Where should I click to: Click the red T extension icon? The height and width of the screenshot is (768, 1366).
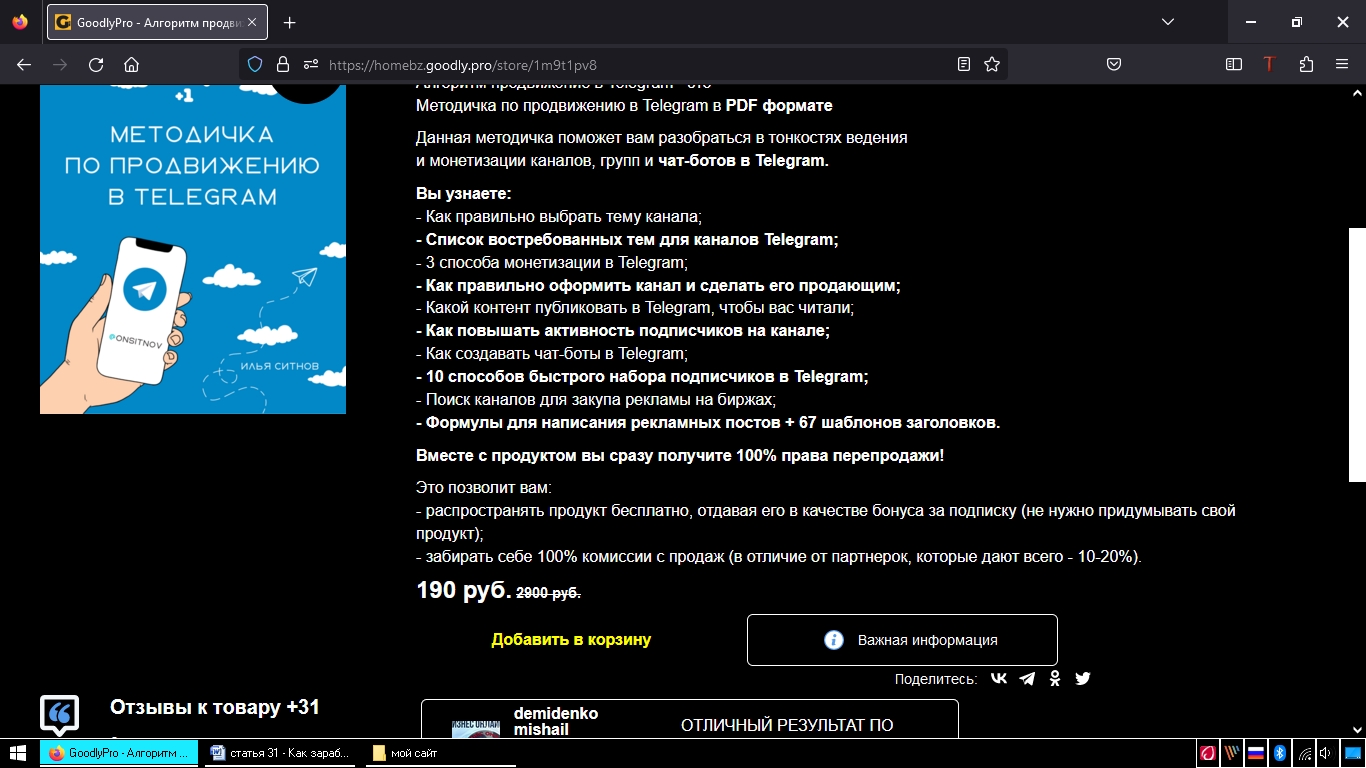(1269, 64)
